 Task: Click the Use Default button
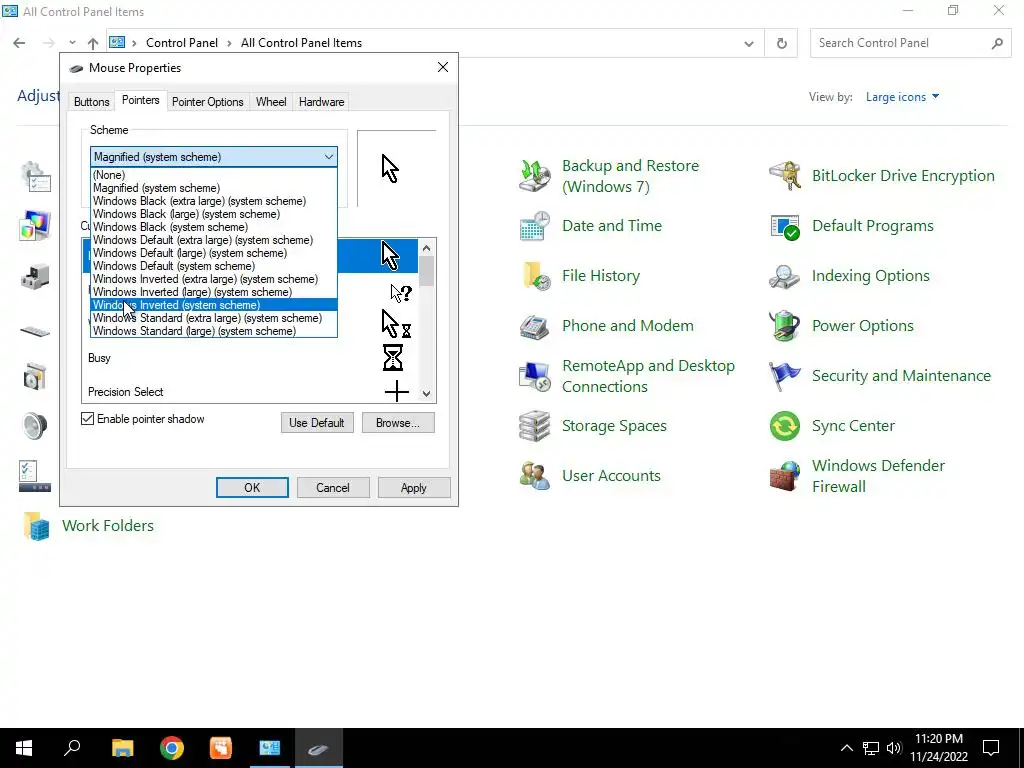[x=317, y=423]
